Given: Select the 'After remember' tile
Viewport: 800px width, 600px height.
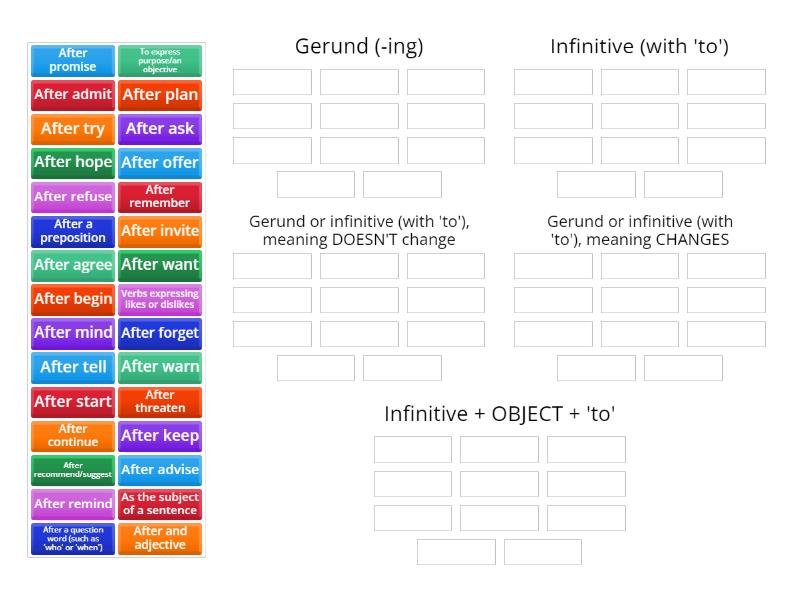Looking at the screenshot, I should [160, 197].
